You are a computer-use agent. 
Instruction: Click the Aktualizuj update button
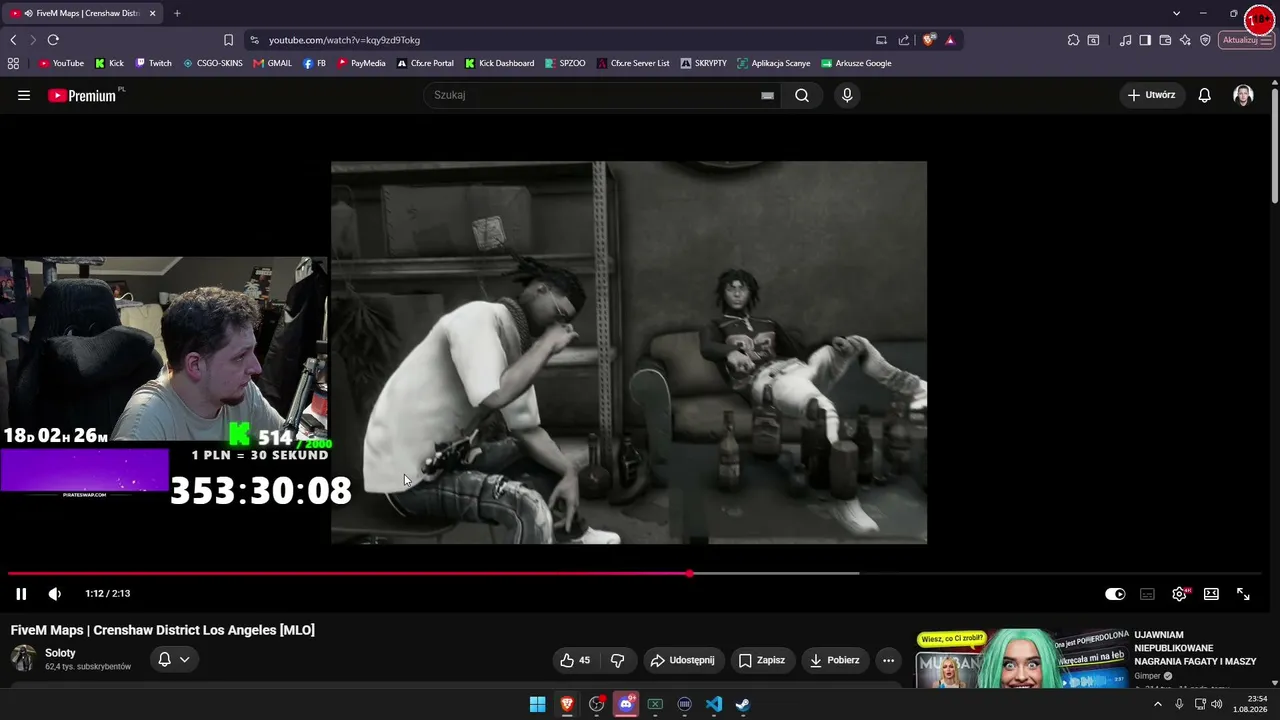1246,40
